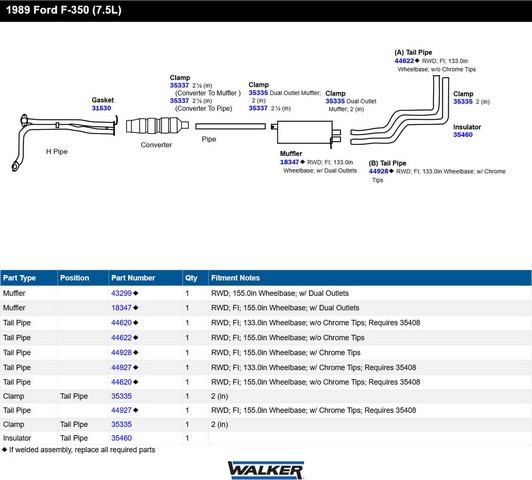532x480 pixels.
Task: Click 44927 in the 133.0in wheelbase row
Action: click(x=121, y=367)
